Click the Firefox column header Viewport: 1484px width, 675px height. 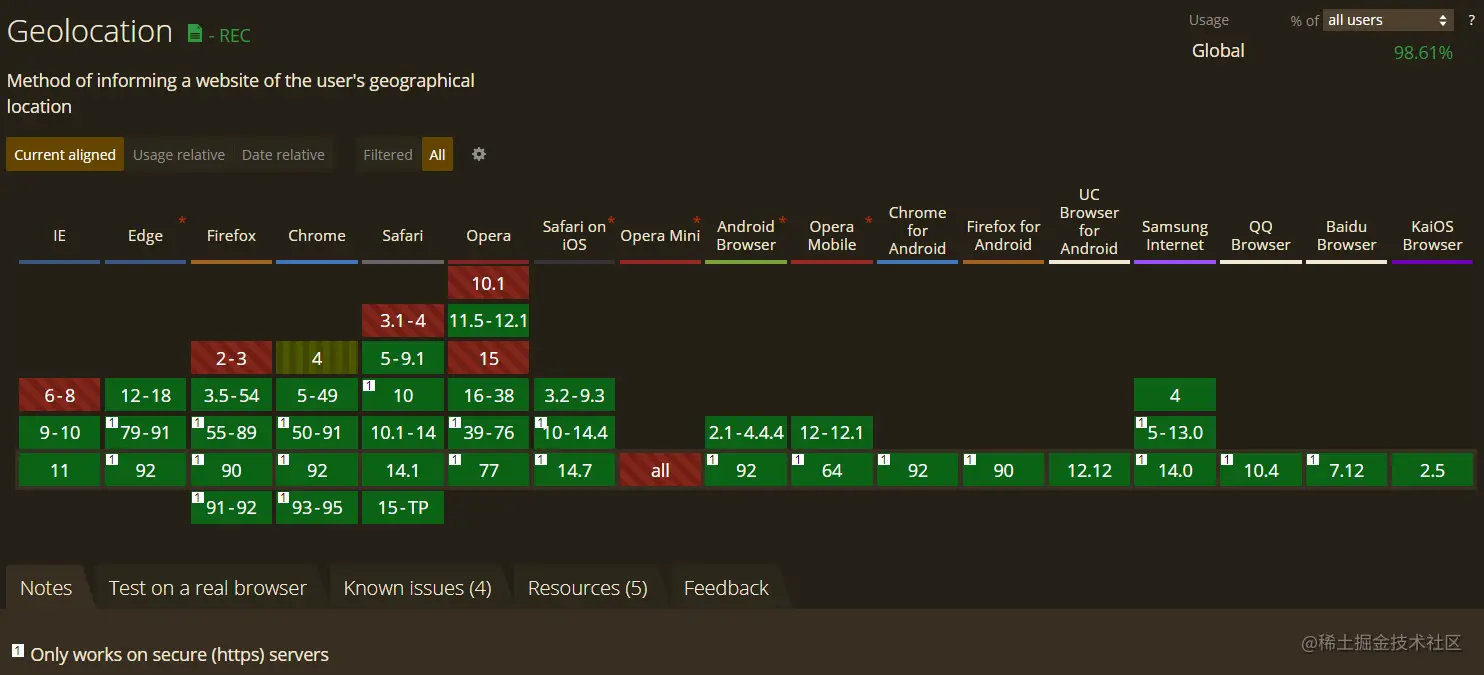click(231, 236)
